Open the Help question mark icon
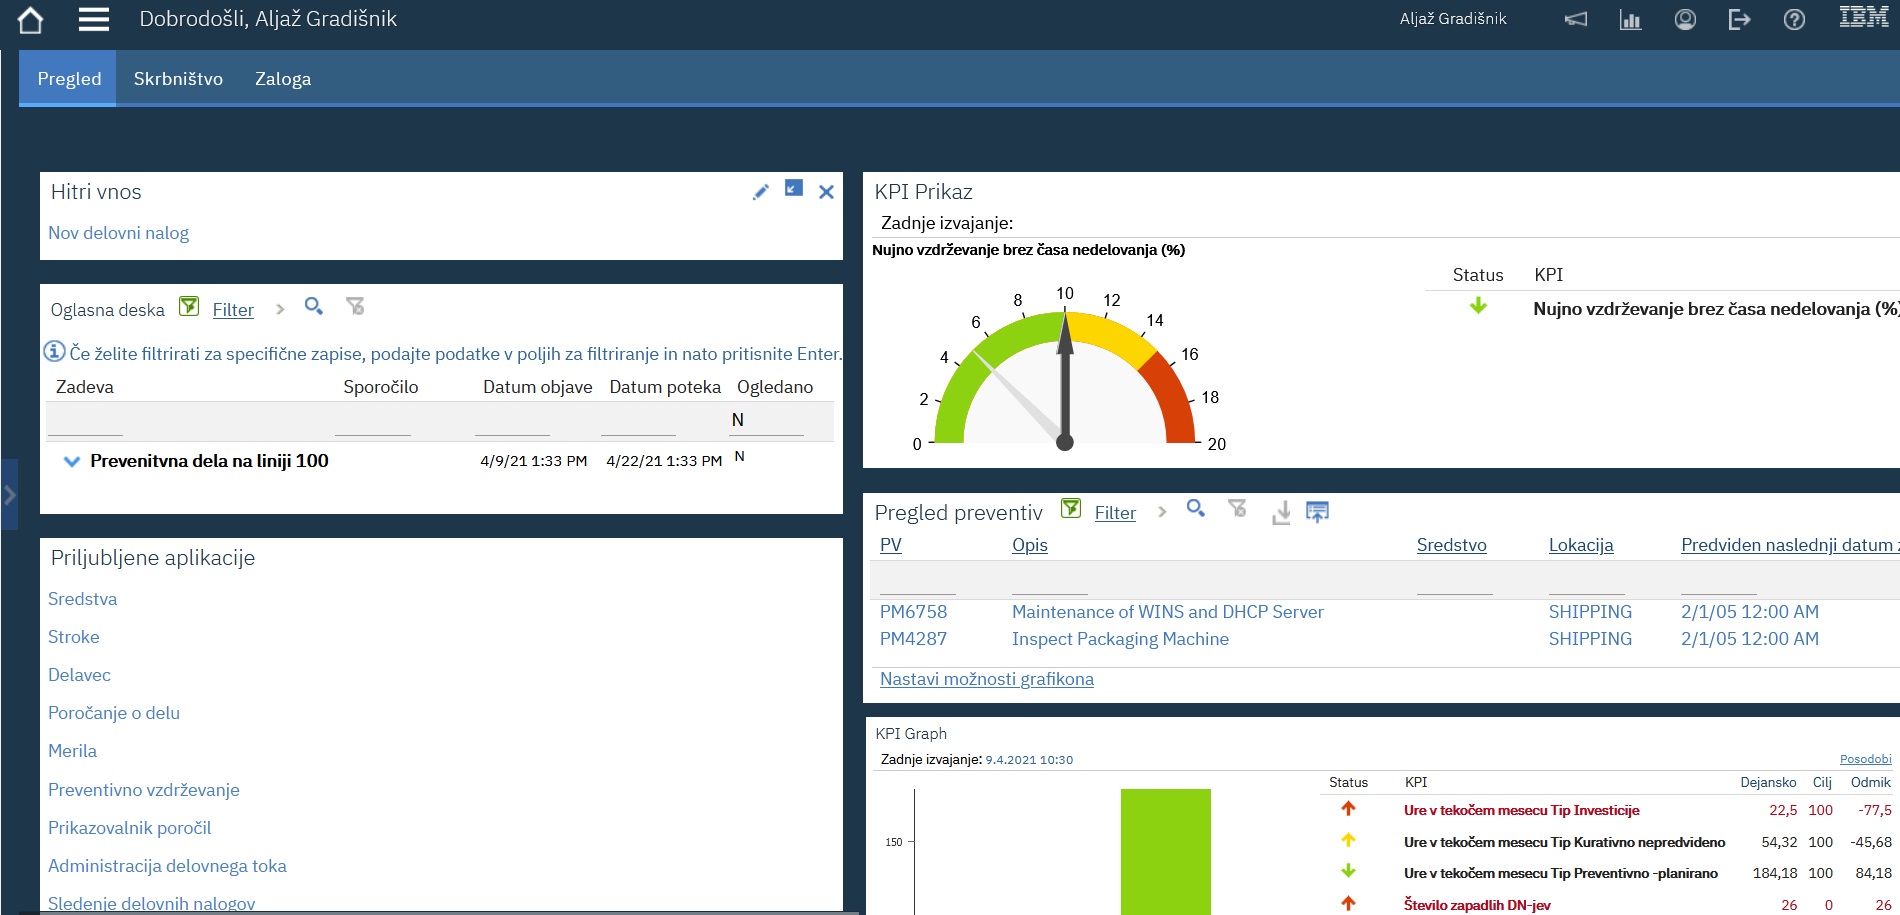 coord(1794,20)
